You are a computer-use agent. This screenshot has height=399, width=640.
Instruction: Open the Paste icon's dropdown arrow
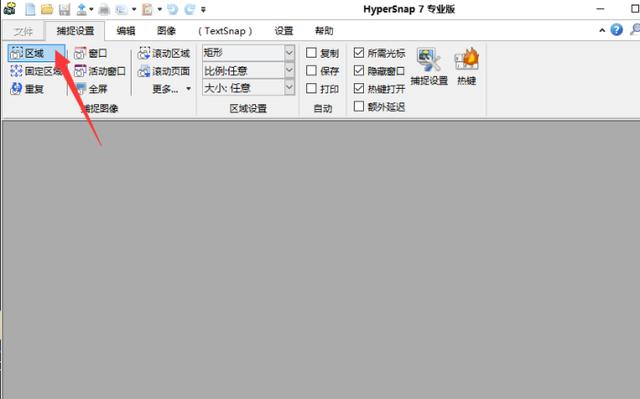(x=159, y=9)
